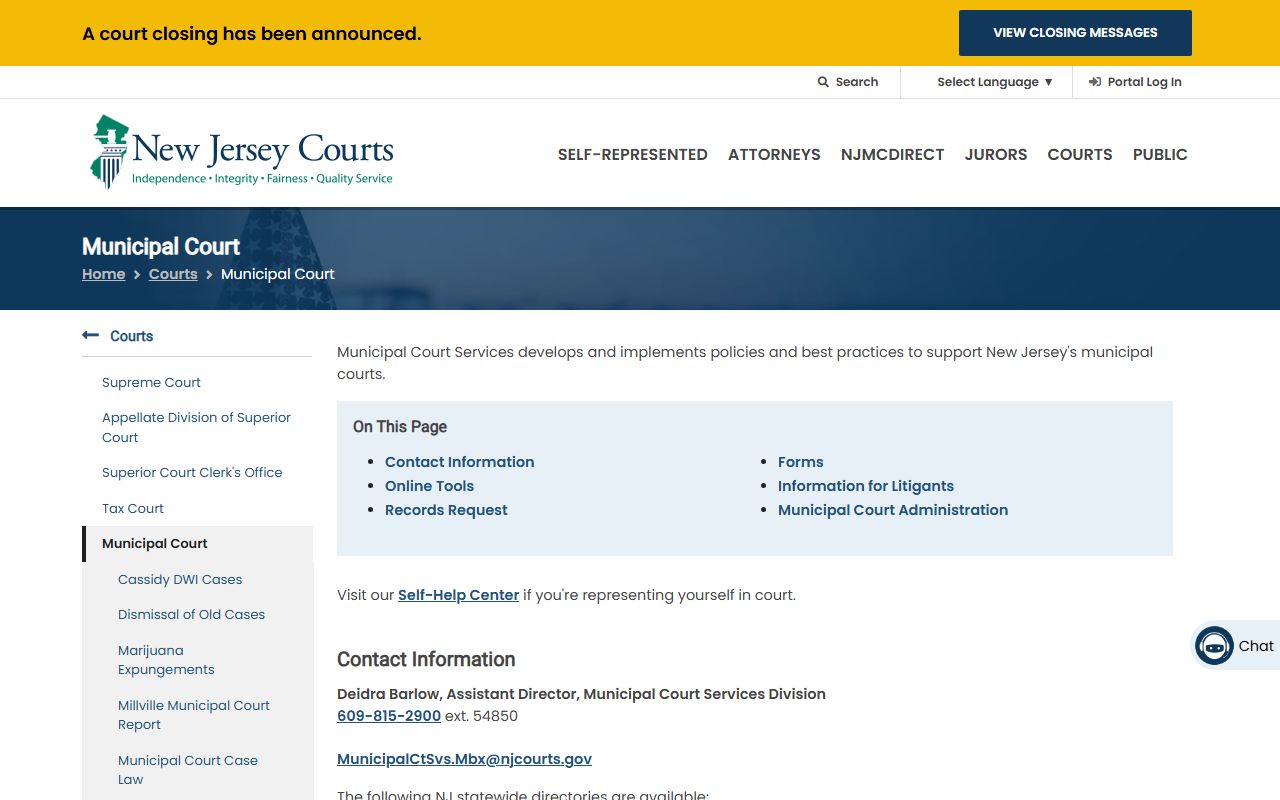Open the Public menu
Image resolution: width=1280 pixels, height=800 pixels.
click(1160, 154)
